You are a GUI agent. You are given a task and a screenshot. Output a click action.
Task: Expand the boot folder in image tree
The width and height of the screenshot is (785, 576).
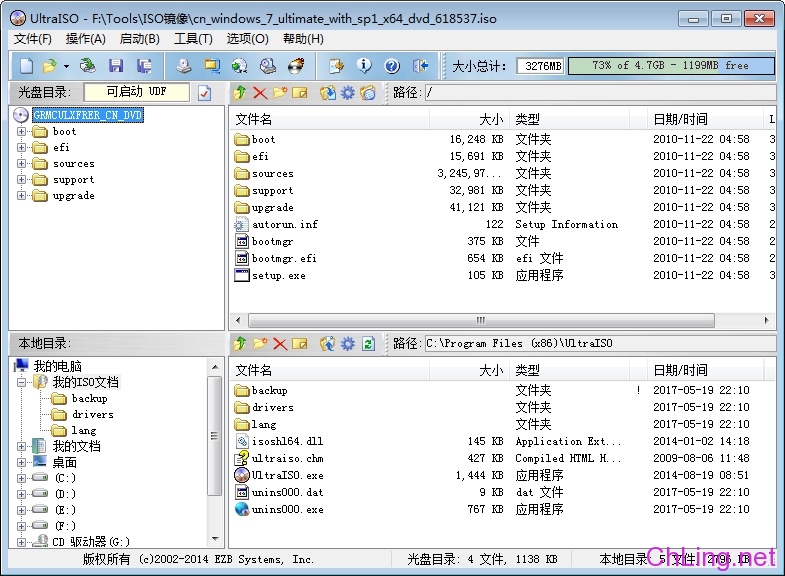pyautogui.click(x=22, y=132)
